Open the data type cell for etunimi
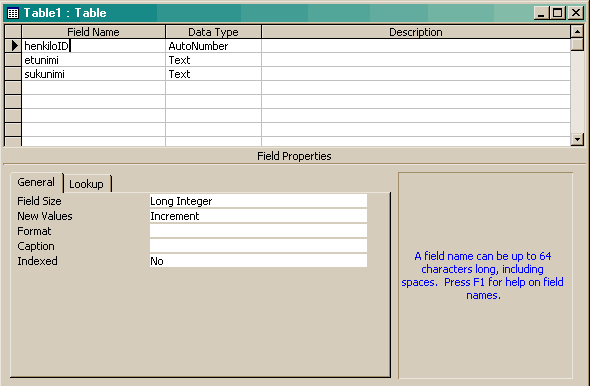This screenshot has height=386, width=590. point(213,60)
